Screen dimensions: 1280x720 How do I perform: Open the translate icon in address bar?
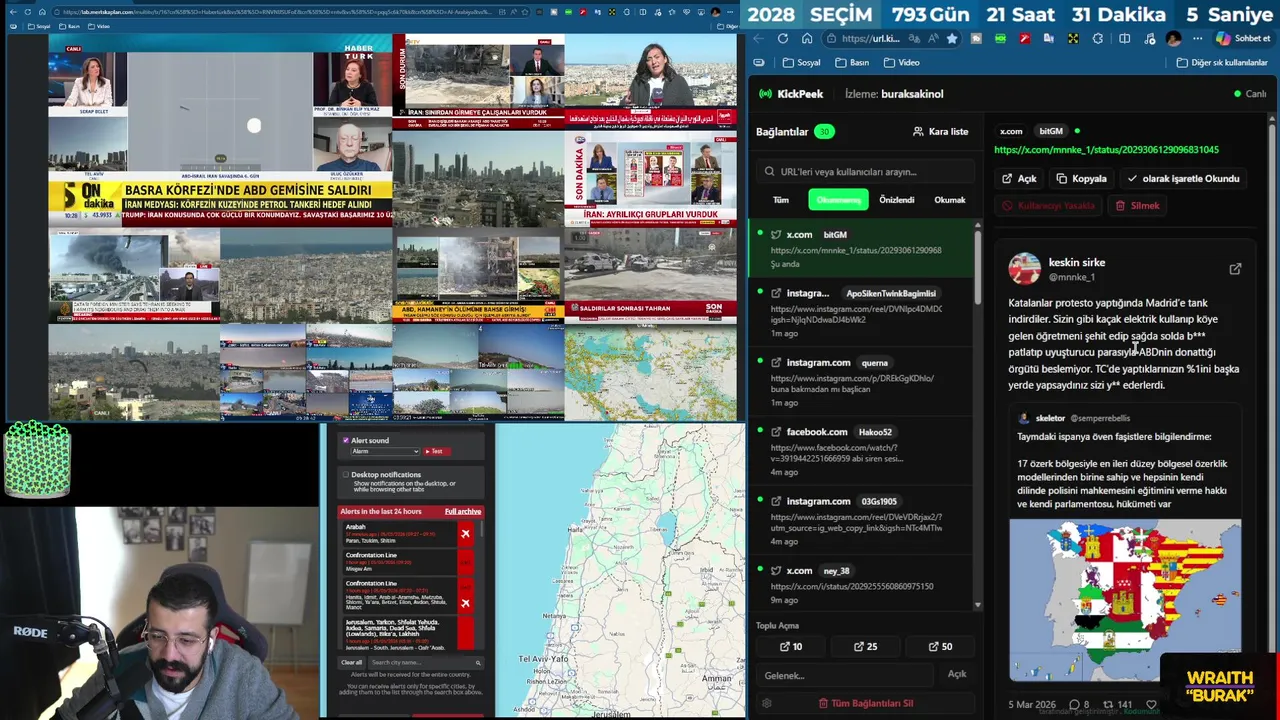[914, 38]
